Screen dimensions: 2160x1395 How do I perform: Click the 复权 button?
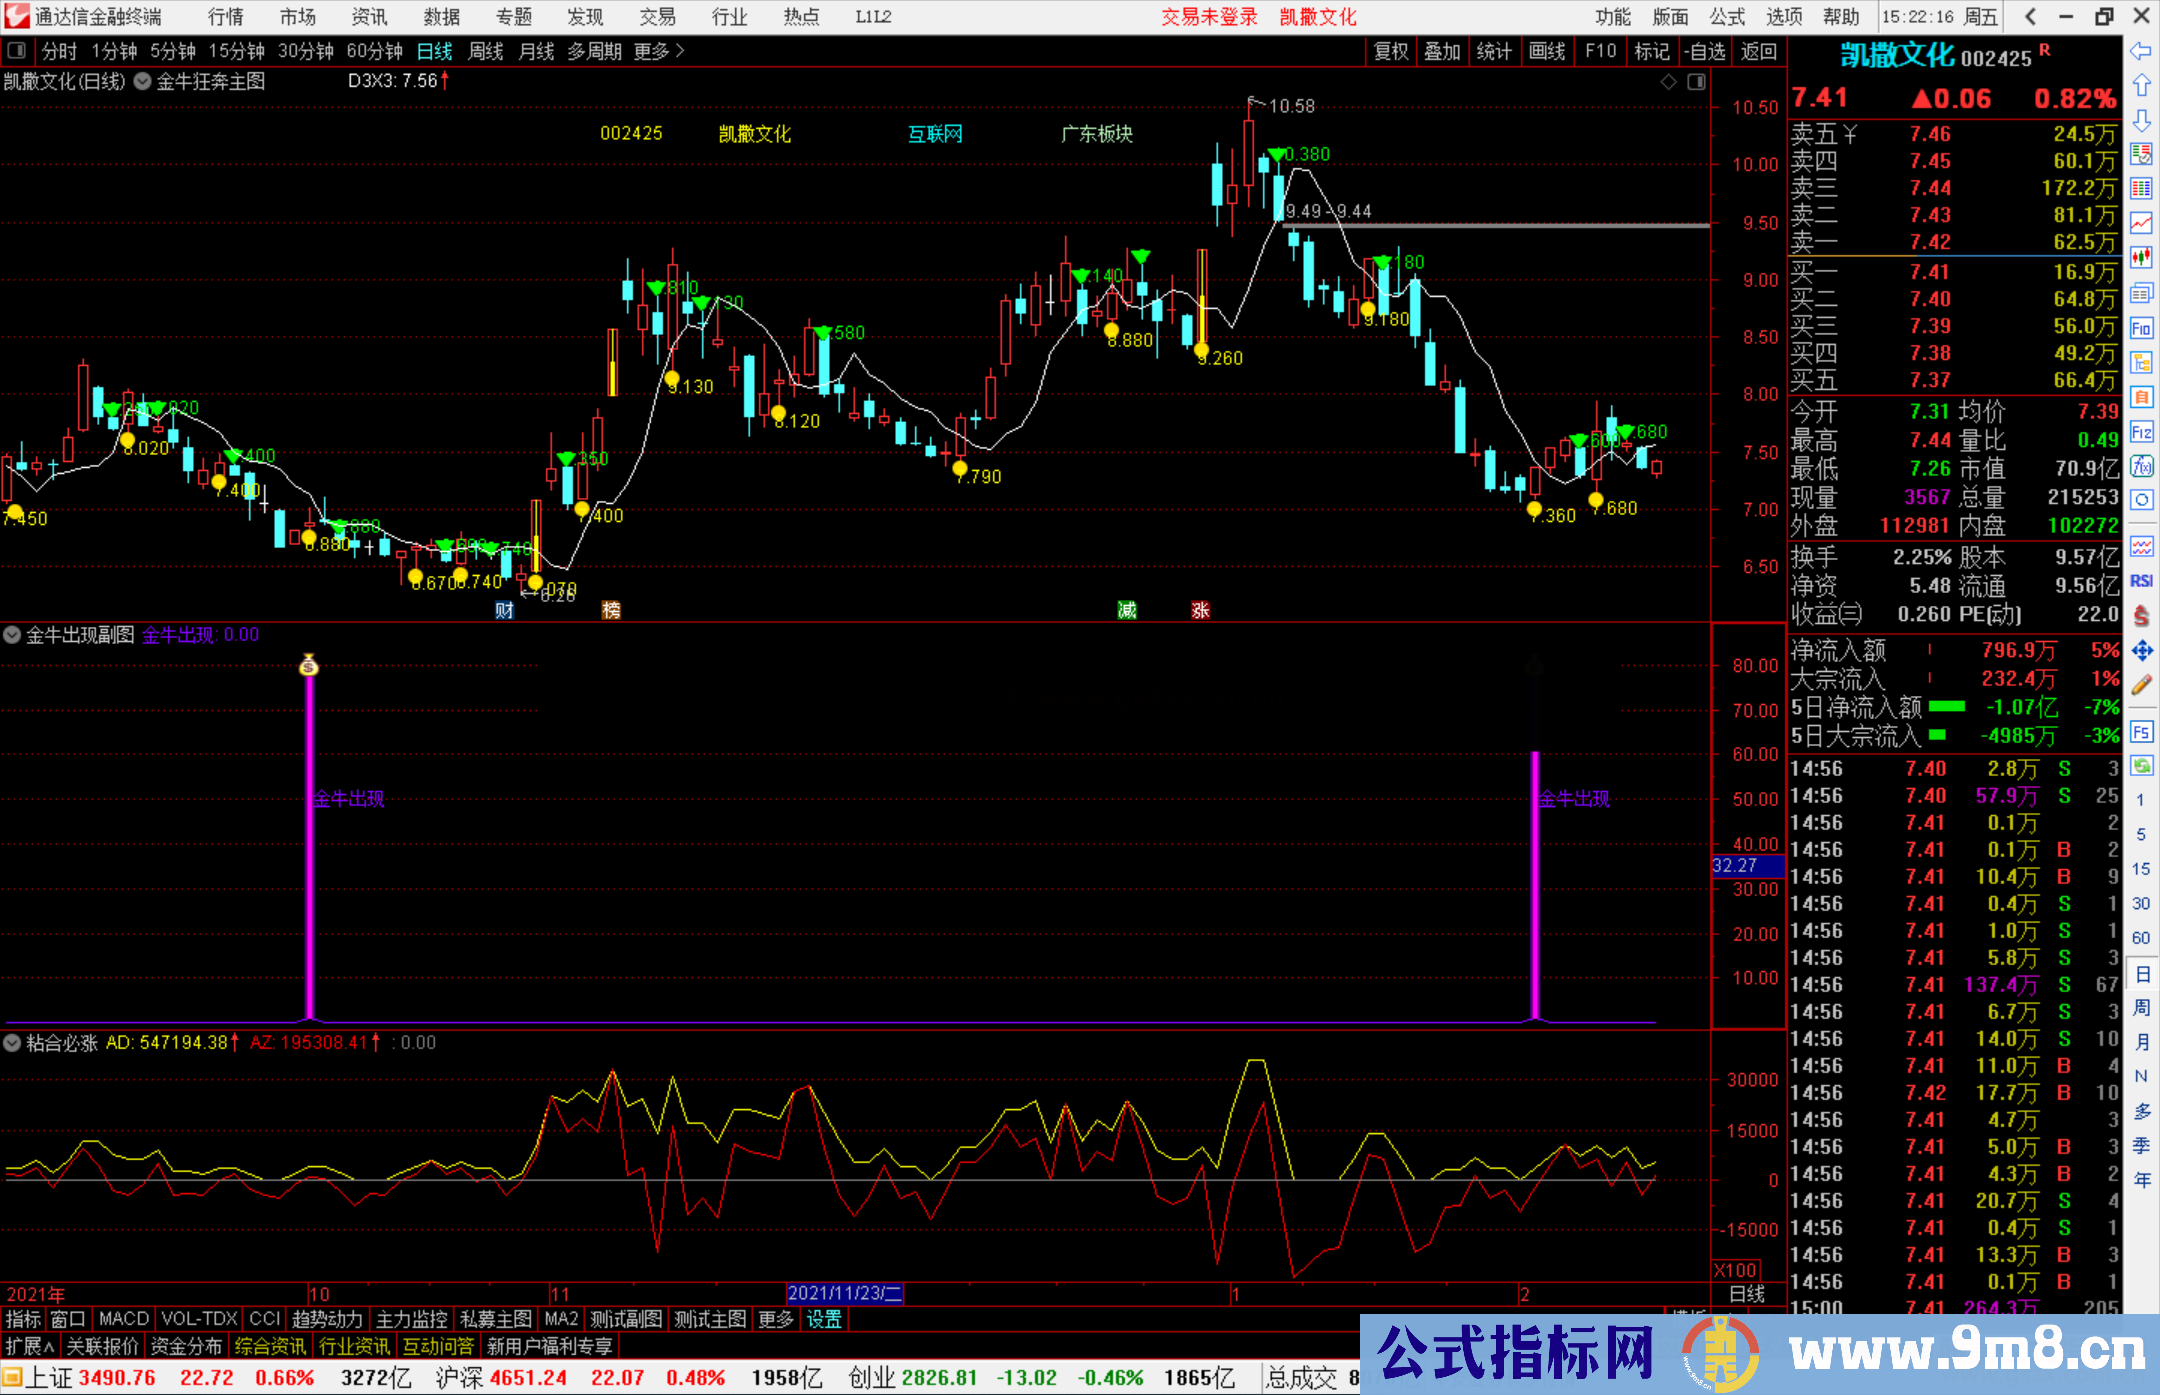1391,51
